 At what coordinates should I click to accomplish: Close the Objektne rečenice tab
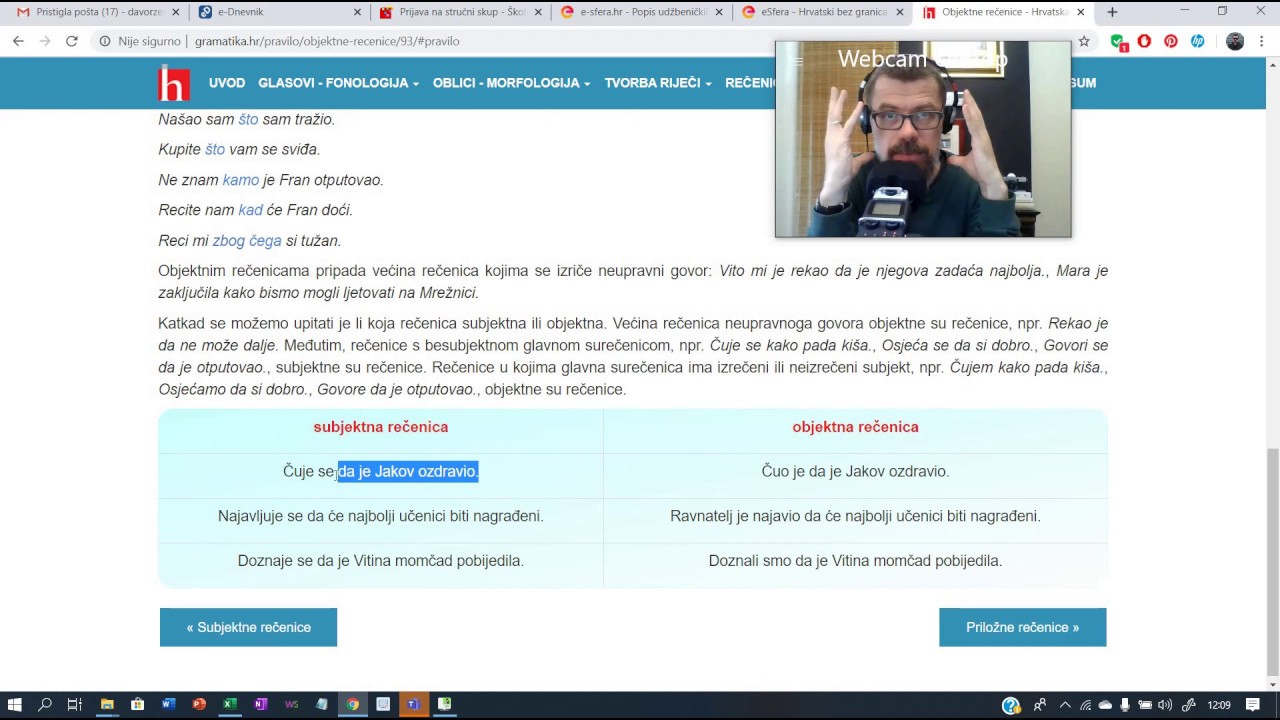click(1080, 12)
